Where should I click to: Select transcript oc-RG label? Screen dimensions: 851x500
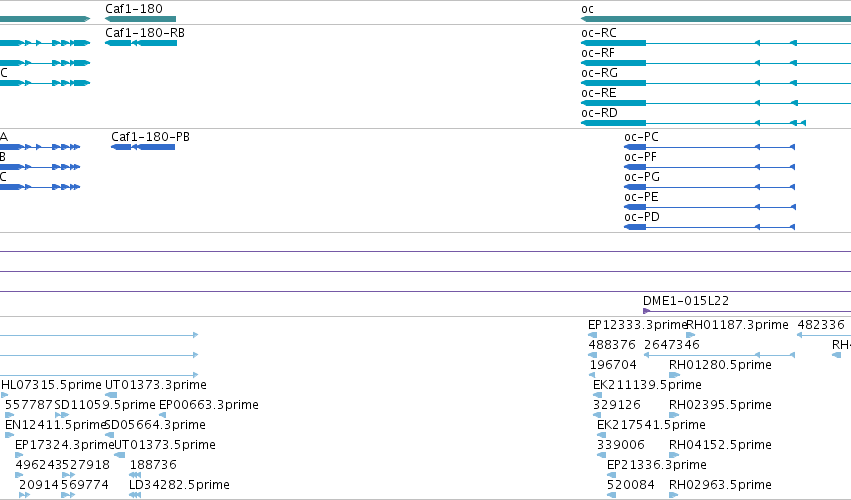pyautogui.click(x=599, y=73)
